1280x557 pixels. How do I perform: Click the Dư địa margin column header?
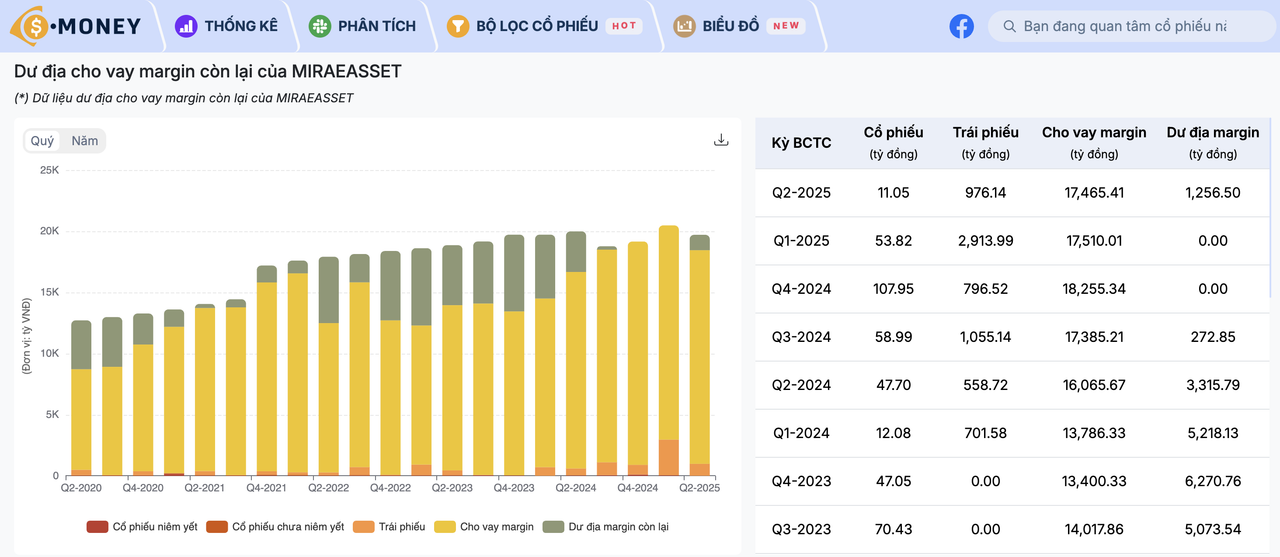[x=1213, y=142]
